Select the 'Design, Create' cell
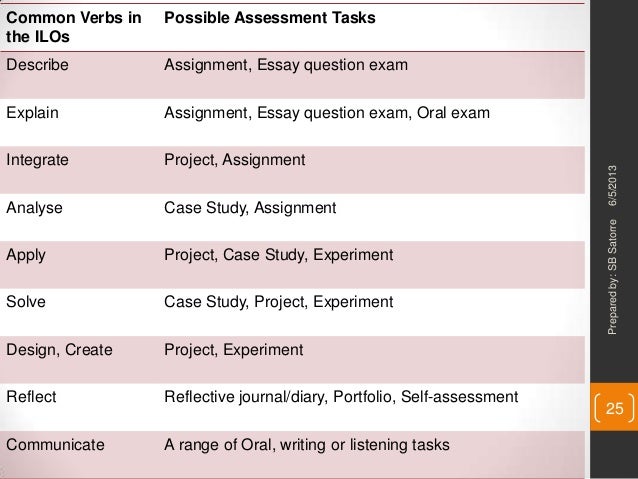 pyautogui.click(x=59, y=350)
